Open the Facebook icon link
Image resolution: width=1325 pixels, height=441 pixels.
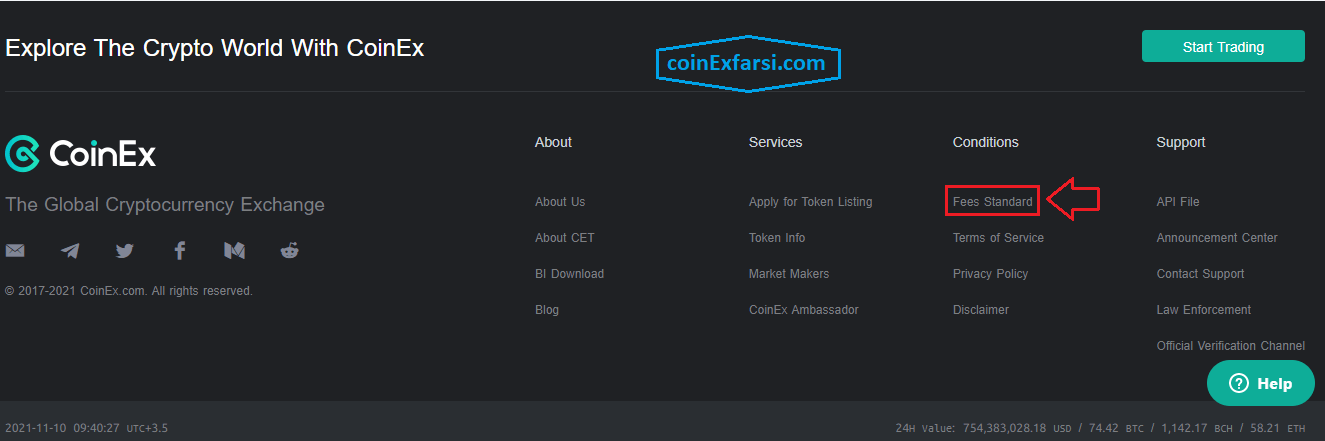point(180,250)
